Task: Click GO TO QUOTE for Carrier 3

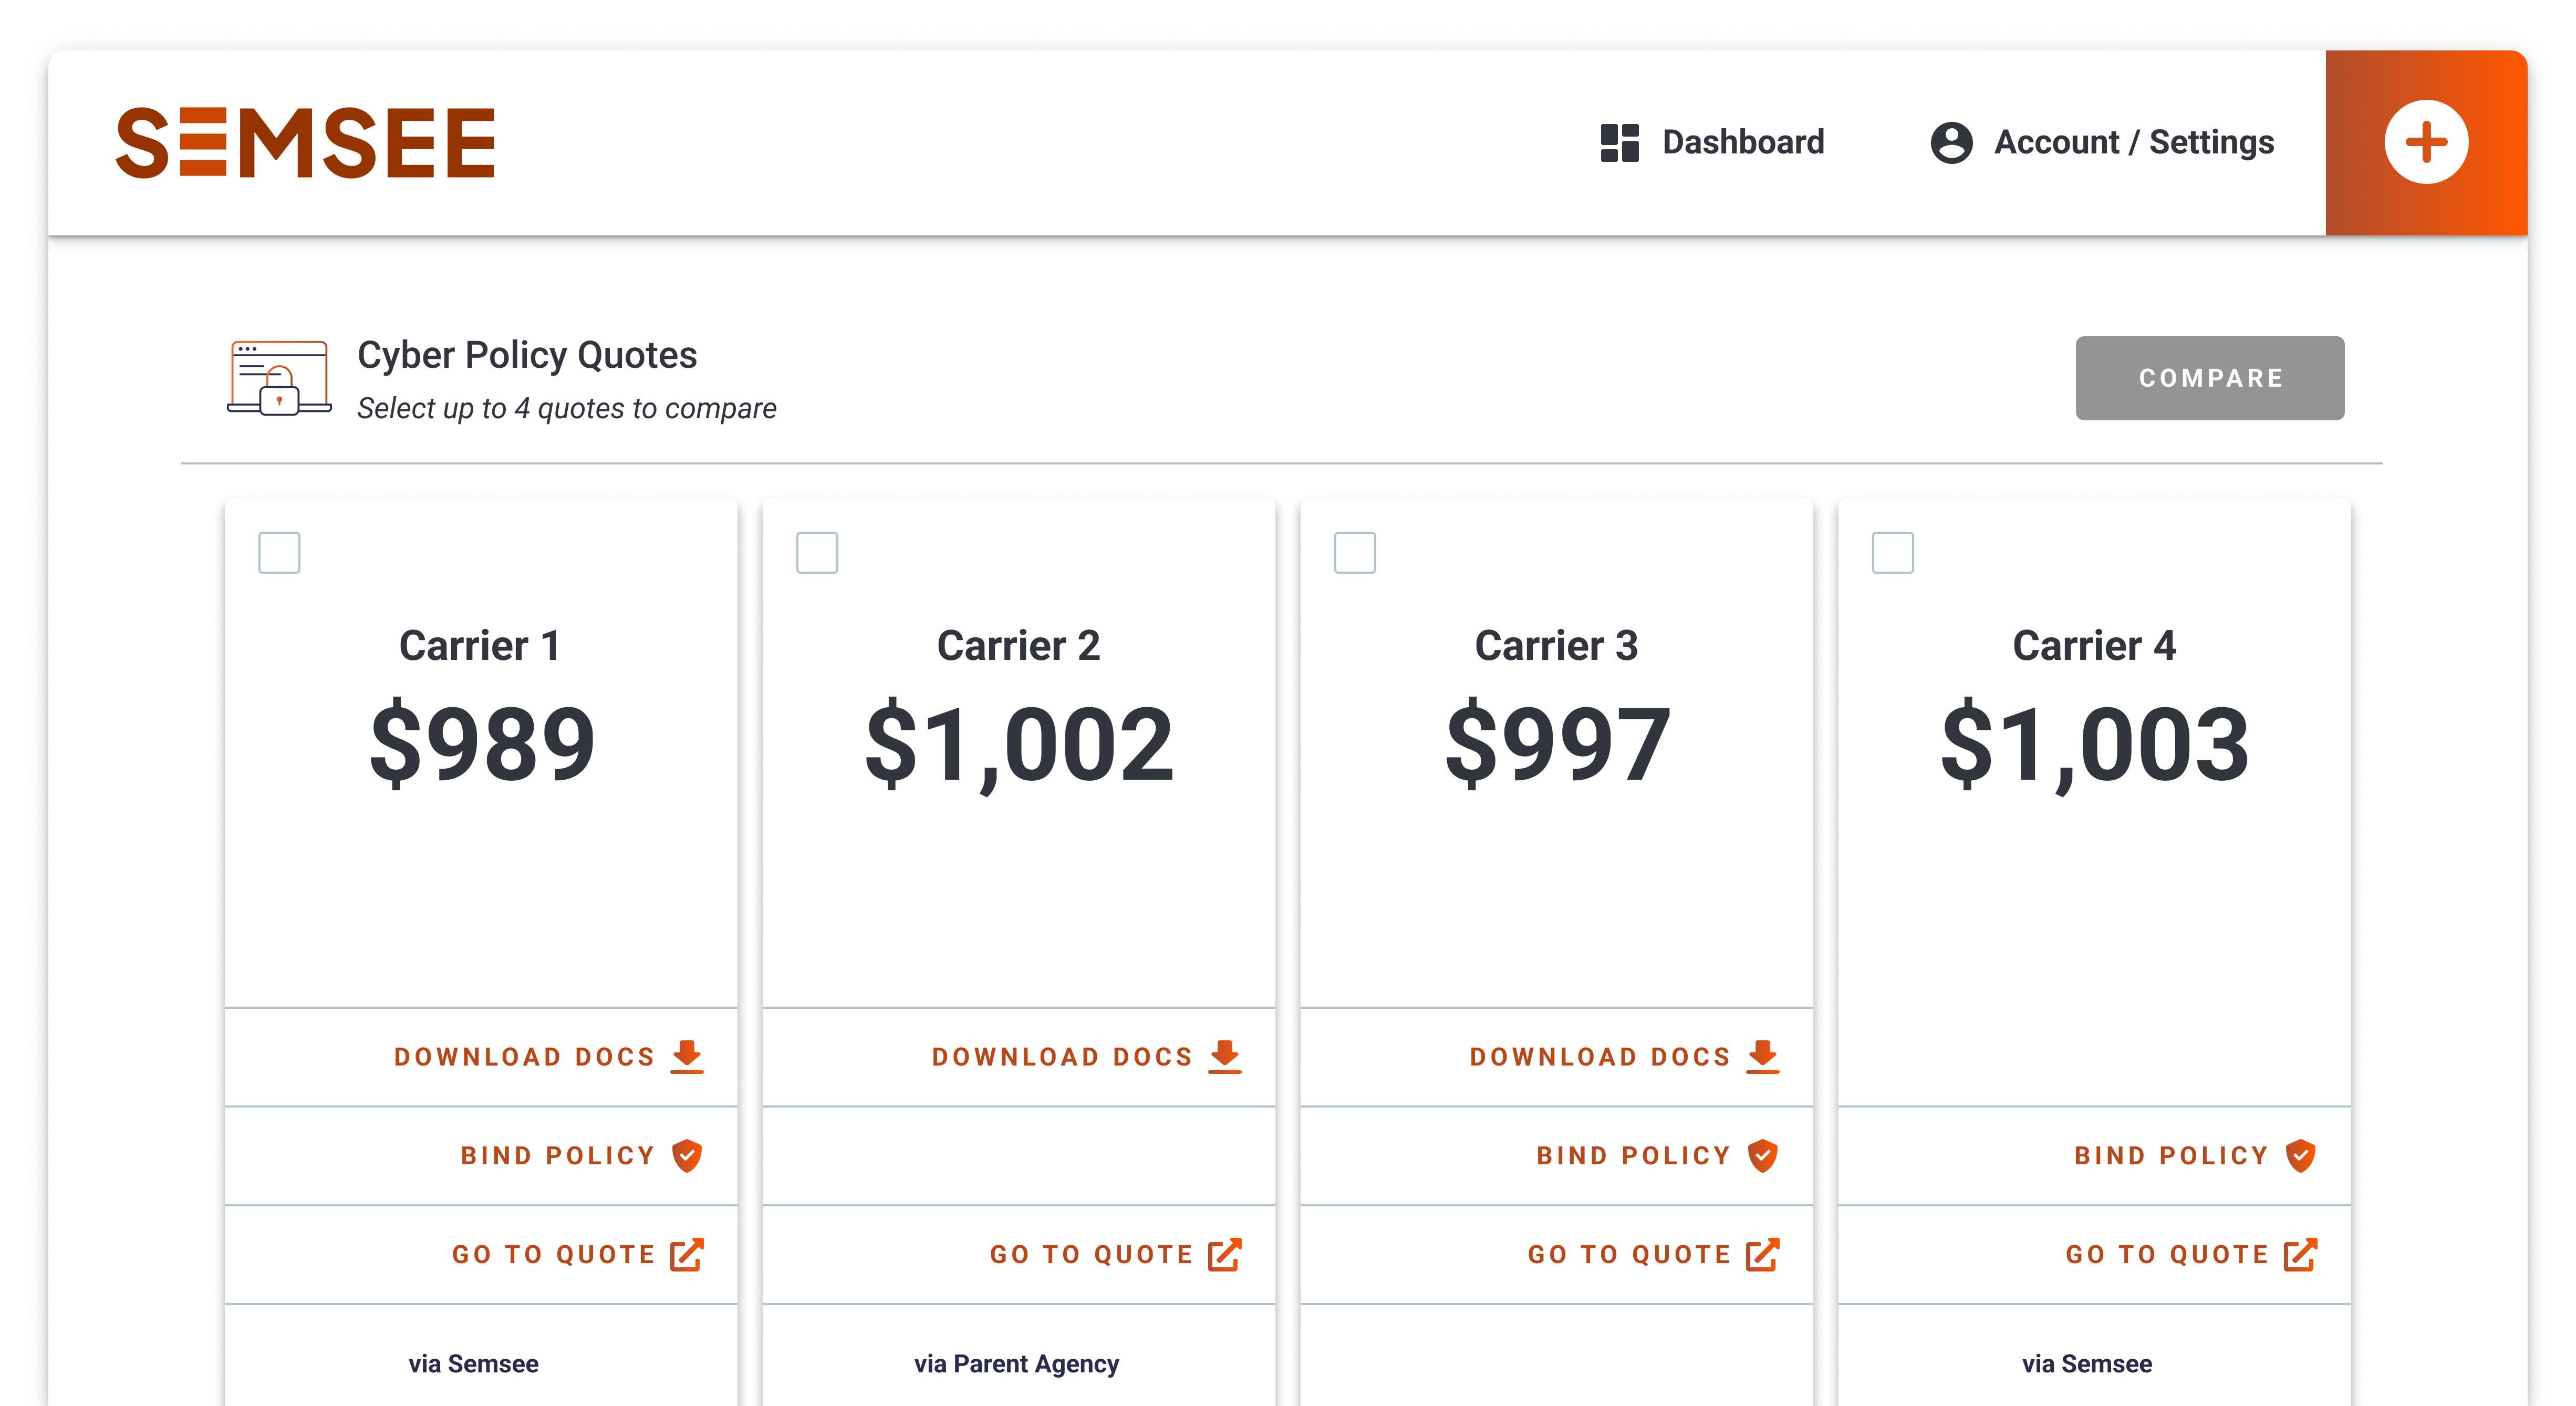Action: pos(1629,1254)
